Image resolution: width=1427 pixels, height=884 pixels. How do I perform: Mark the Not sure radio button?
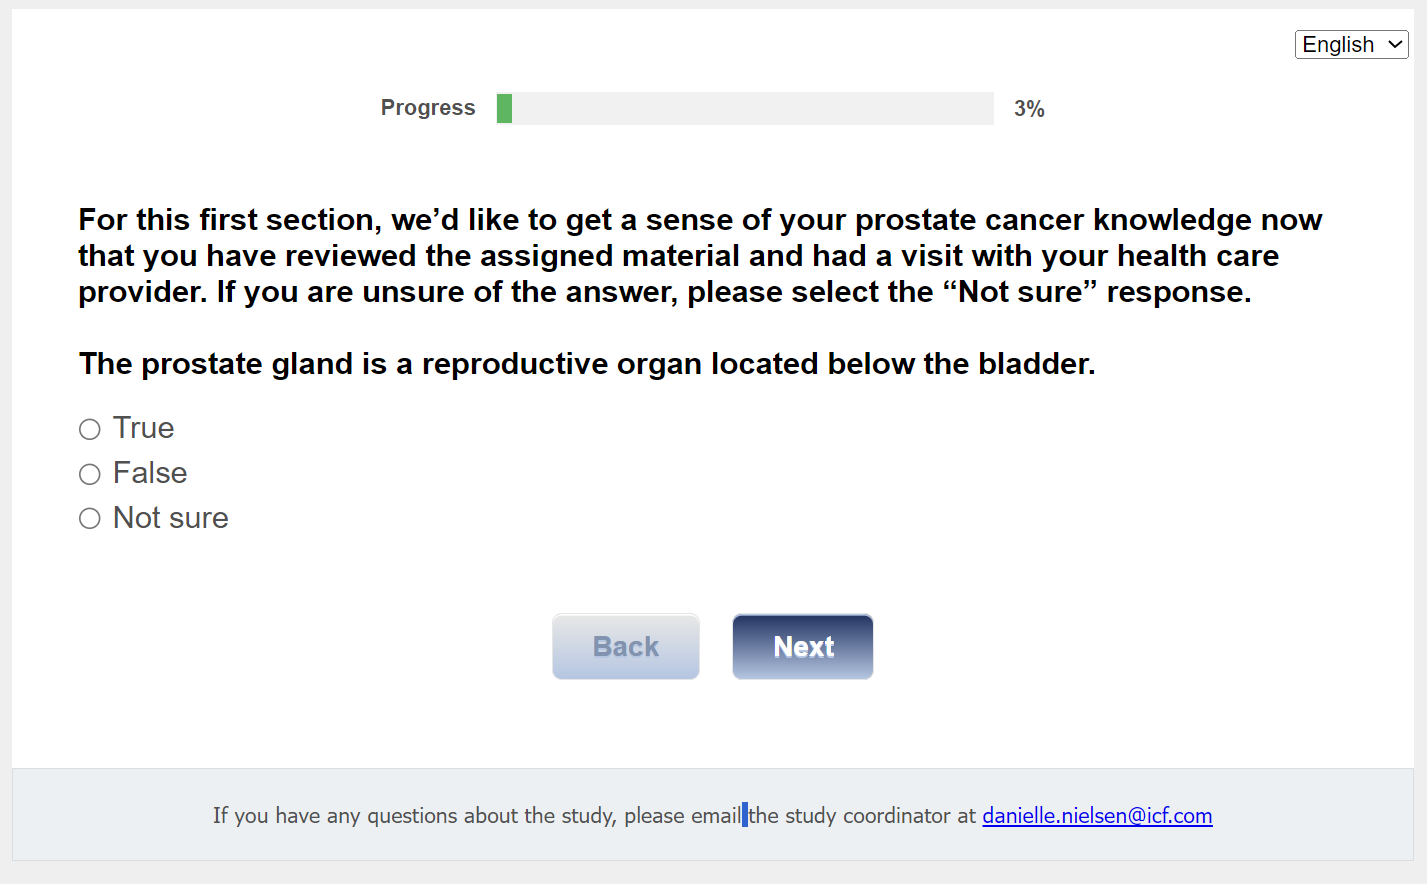tap(90, 518)
